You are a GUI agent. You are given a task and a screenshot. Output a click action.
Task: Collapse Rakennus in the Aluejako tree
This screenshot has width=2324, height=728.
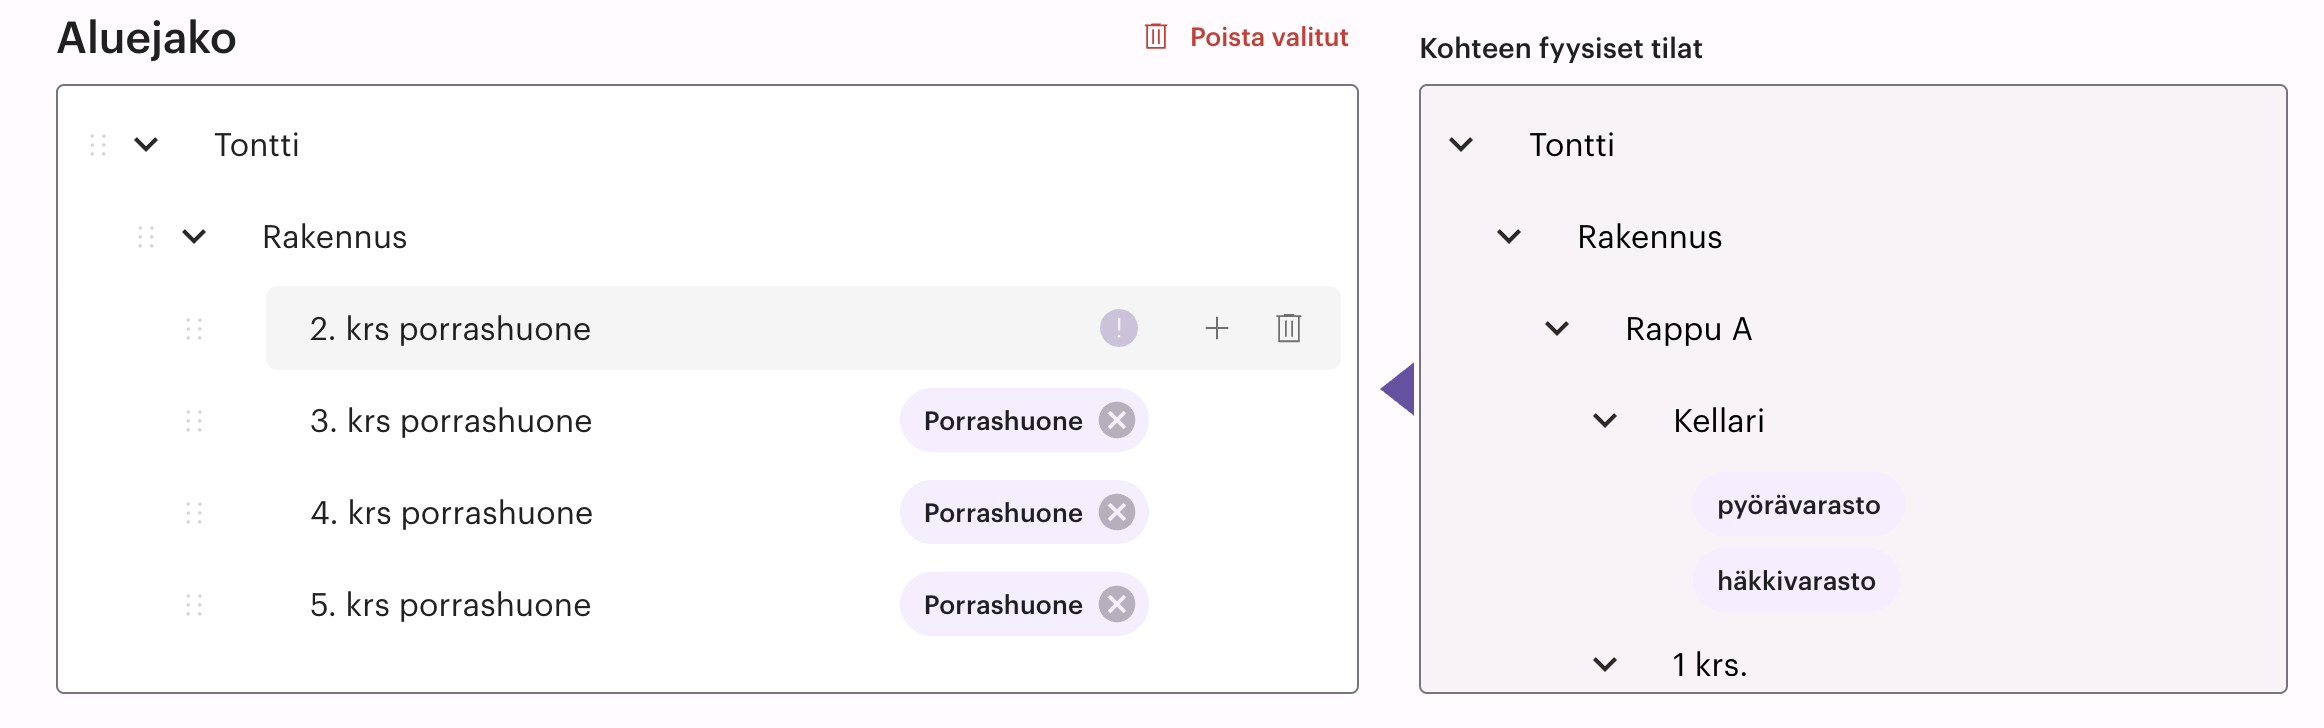pos(194,237)
